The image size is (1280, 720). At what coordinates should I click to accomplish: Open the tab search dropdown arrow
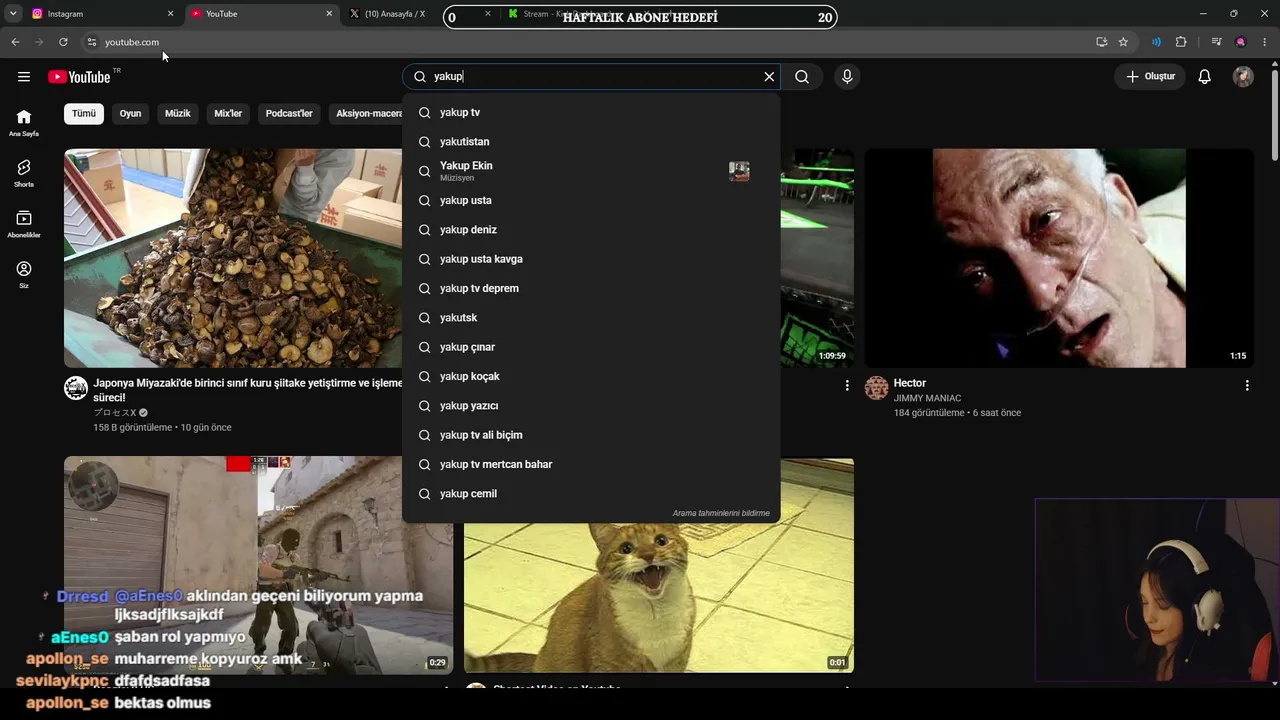(x=13, y=14)
